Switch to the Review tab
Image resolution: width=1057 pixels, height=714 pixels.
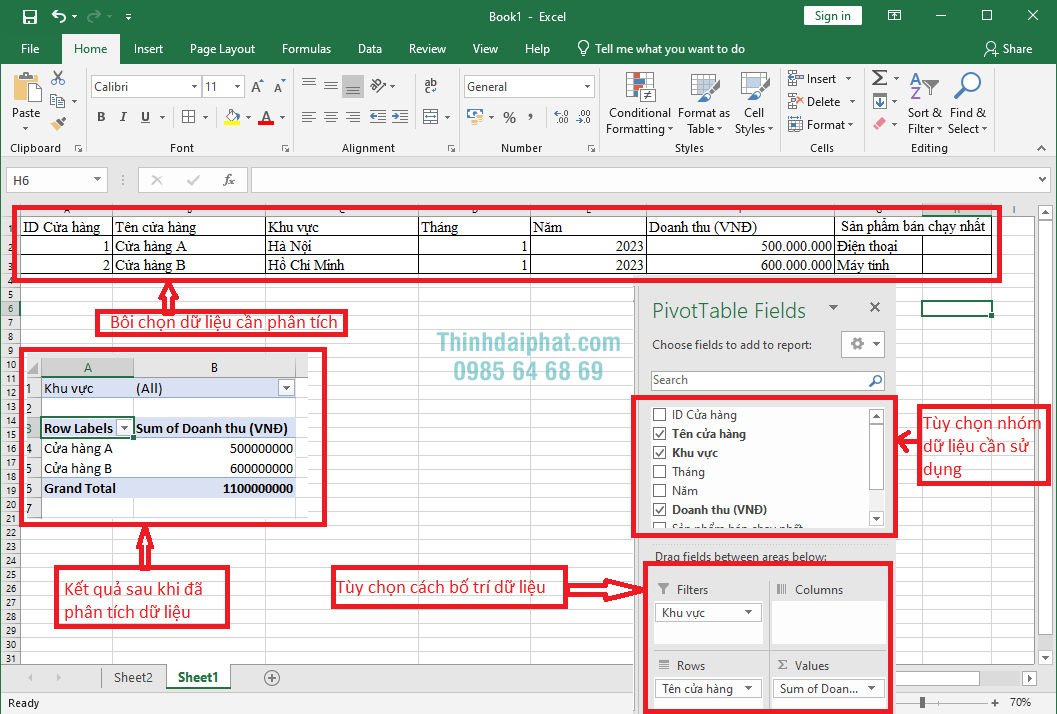[427, 49]
